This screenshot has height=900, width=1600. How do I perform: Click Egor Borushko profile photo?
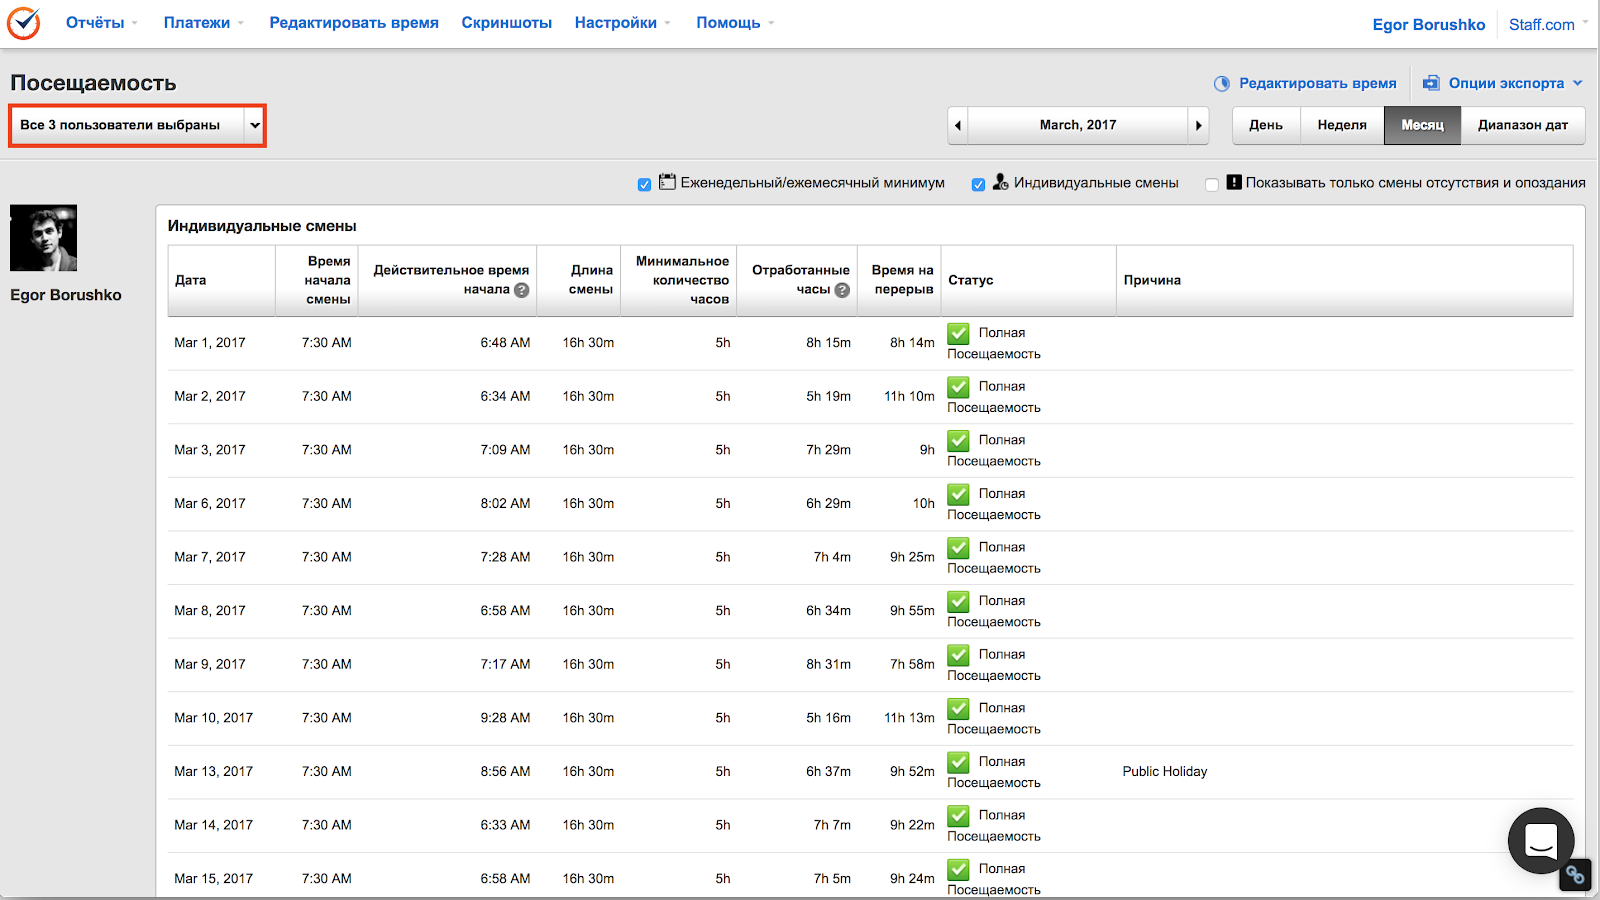pyautogui.click(x=43, y=238)
